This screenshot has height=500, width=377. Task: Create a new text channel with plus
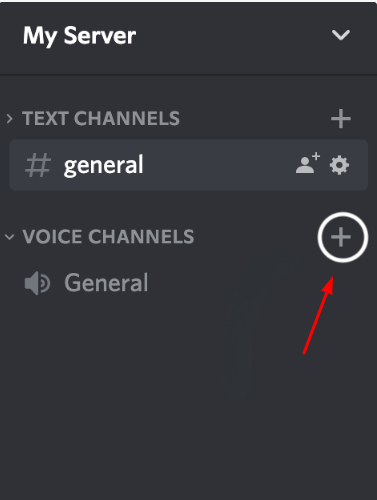point(341,119)
